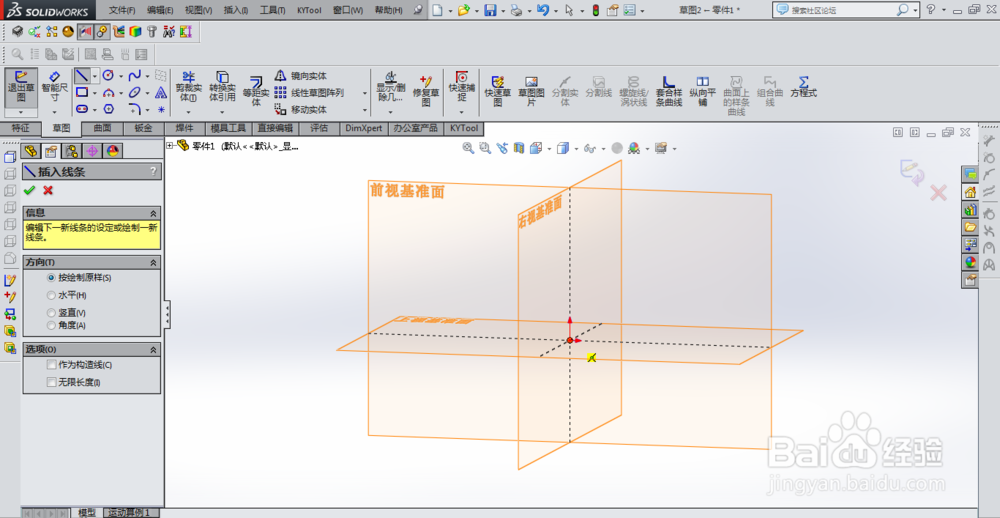Viewport: 1000px width, 518px height.
Task: Click 套合样条曲线 fit spline tool
Action: (669, 91)
